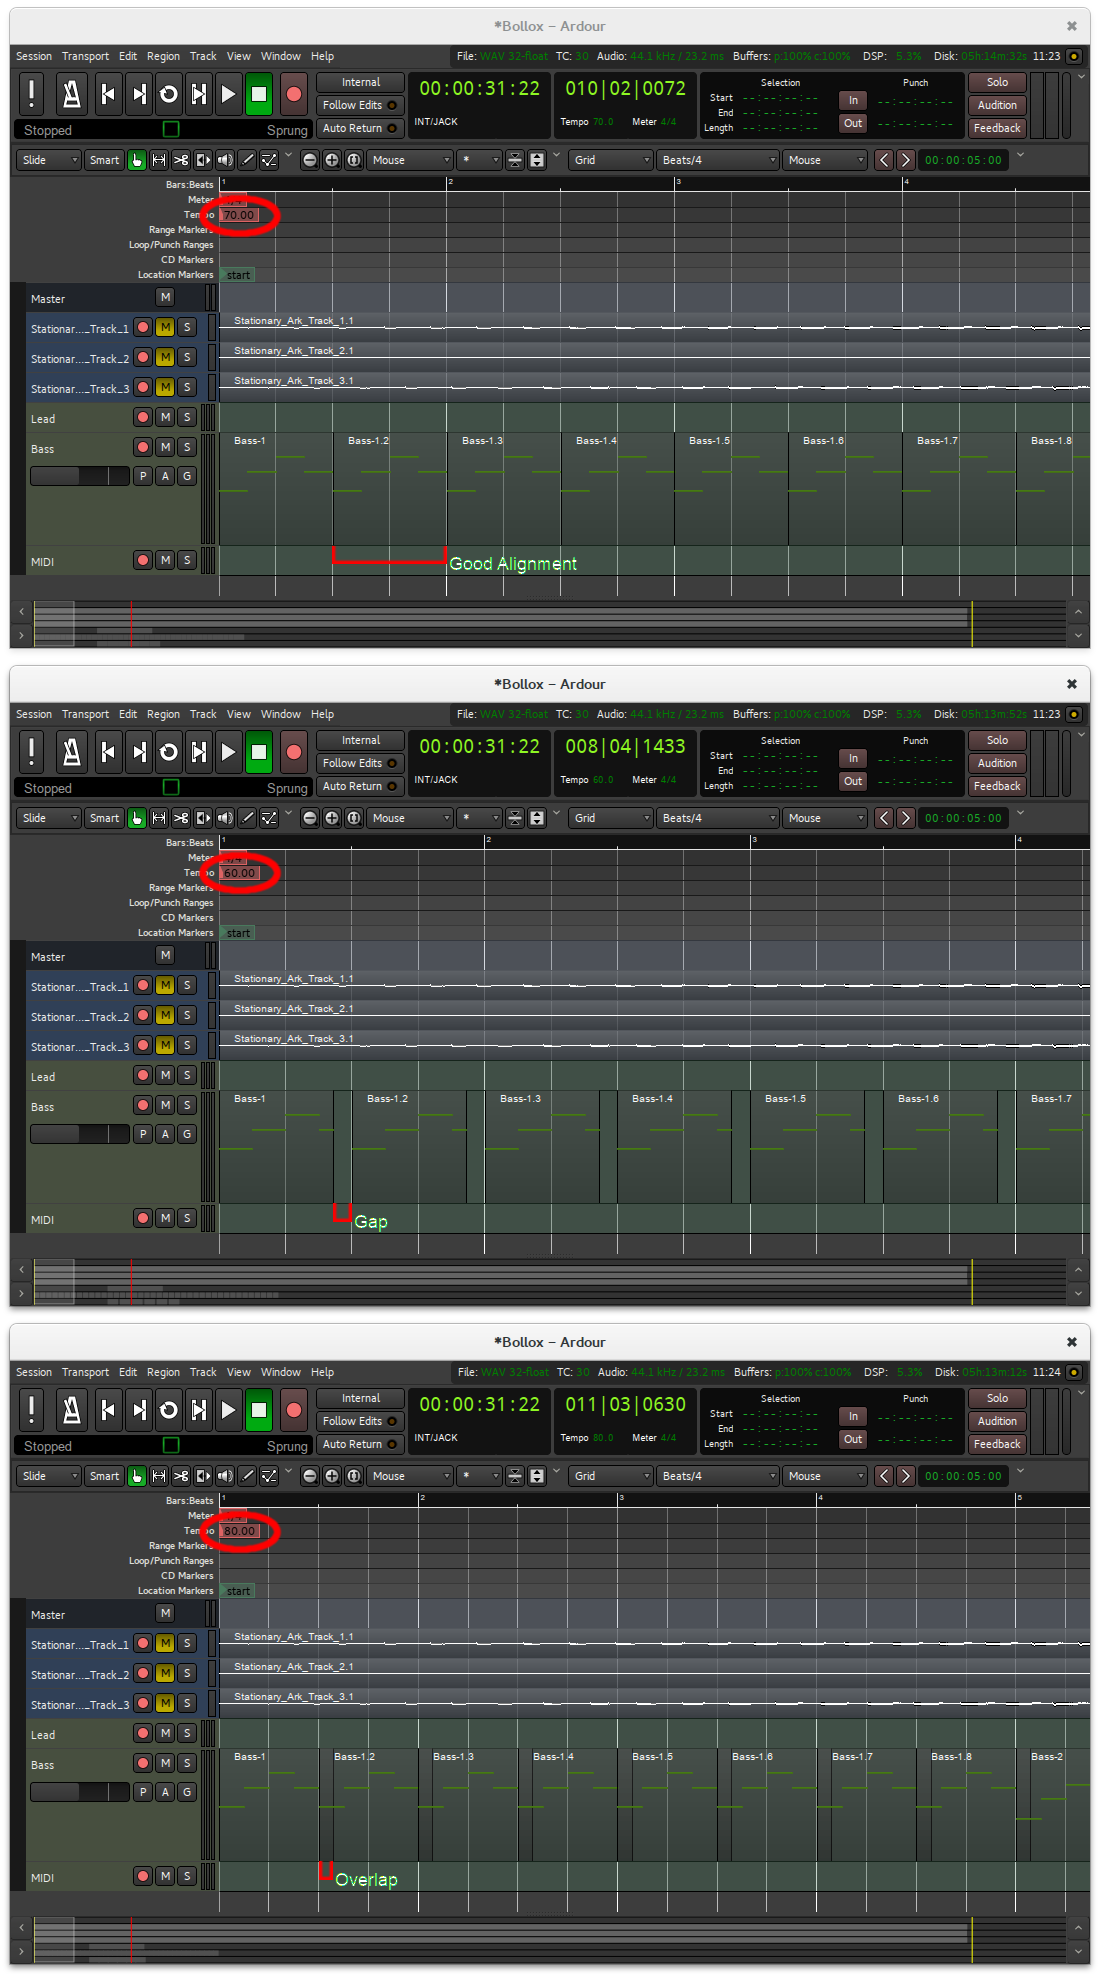Open the Transport menu in the tempo 70 window
1100x1974 pixels.
[x=85, y=56]
